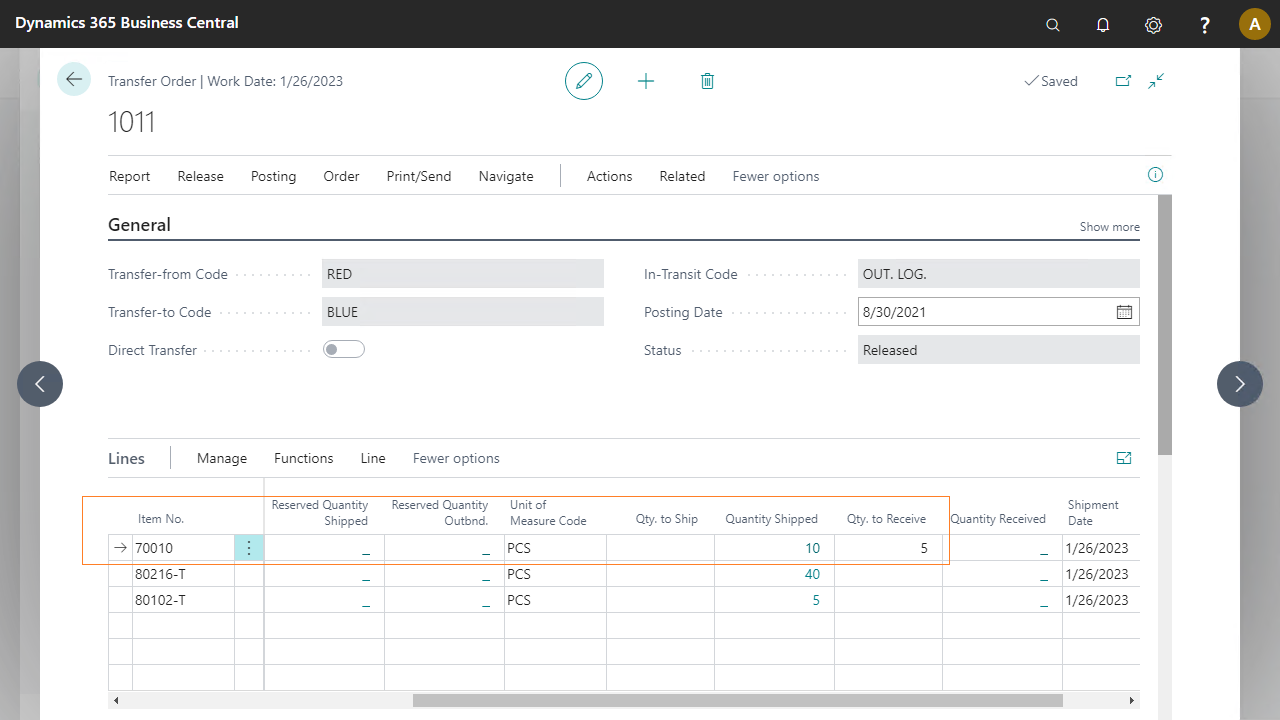Click the Lines section heading
Screen dimensions: 1280x720
(x=126, y=458)
